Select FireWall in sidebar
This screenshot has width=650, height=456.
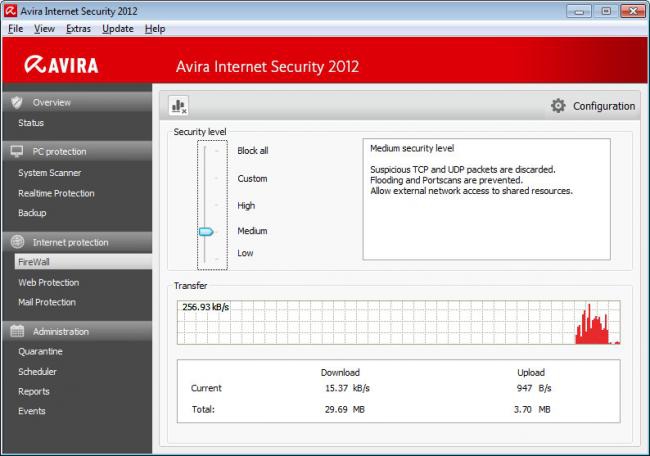[x=83, y=262]
